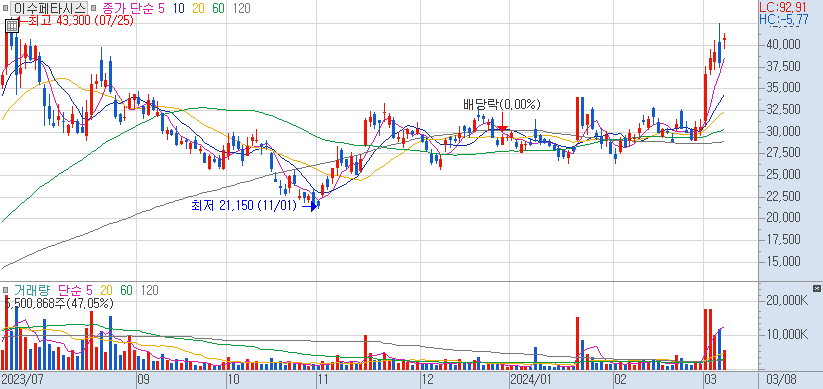Screen dimensions: 823x389
Task: Select the green 60-day price MA
Action: pyautogui.click(x=219, y=8)
